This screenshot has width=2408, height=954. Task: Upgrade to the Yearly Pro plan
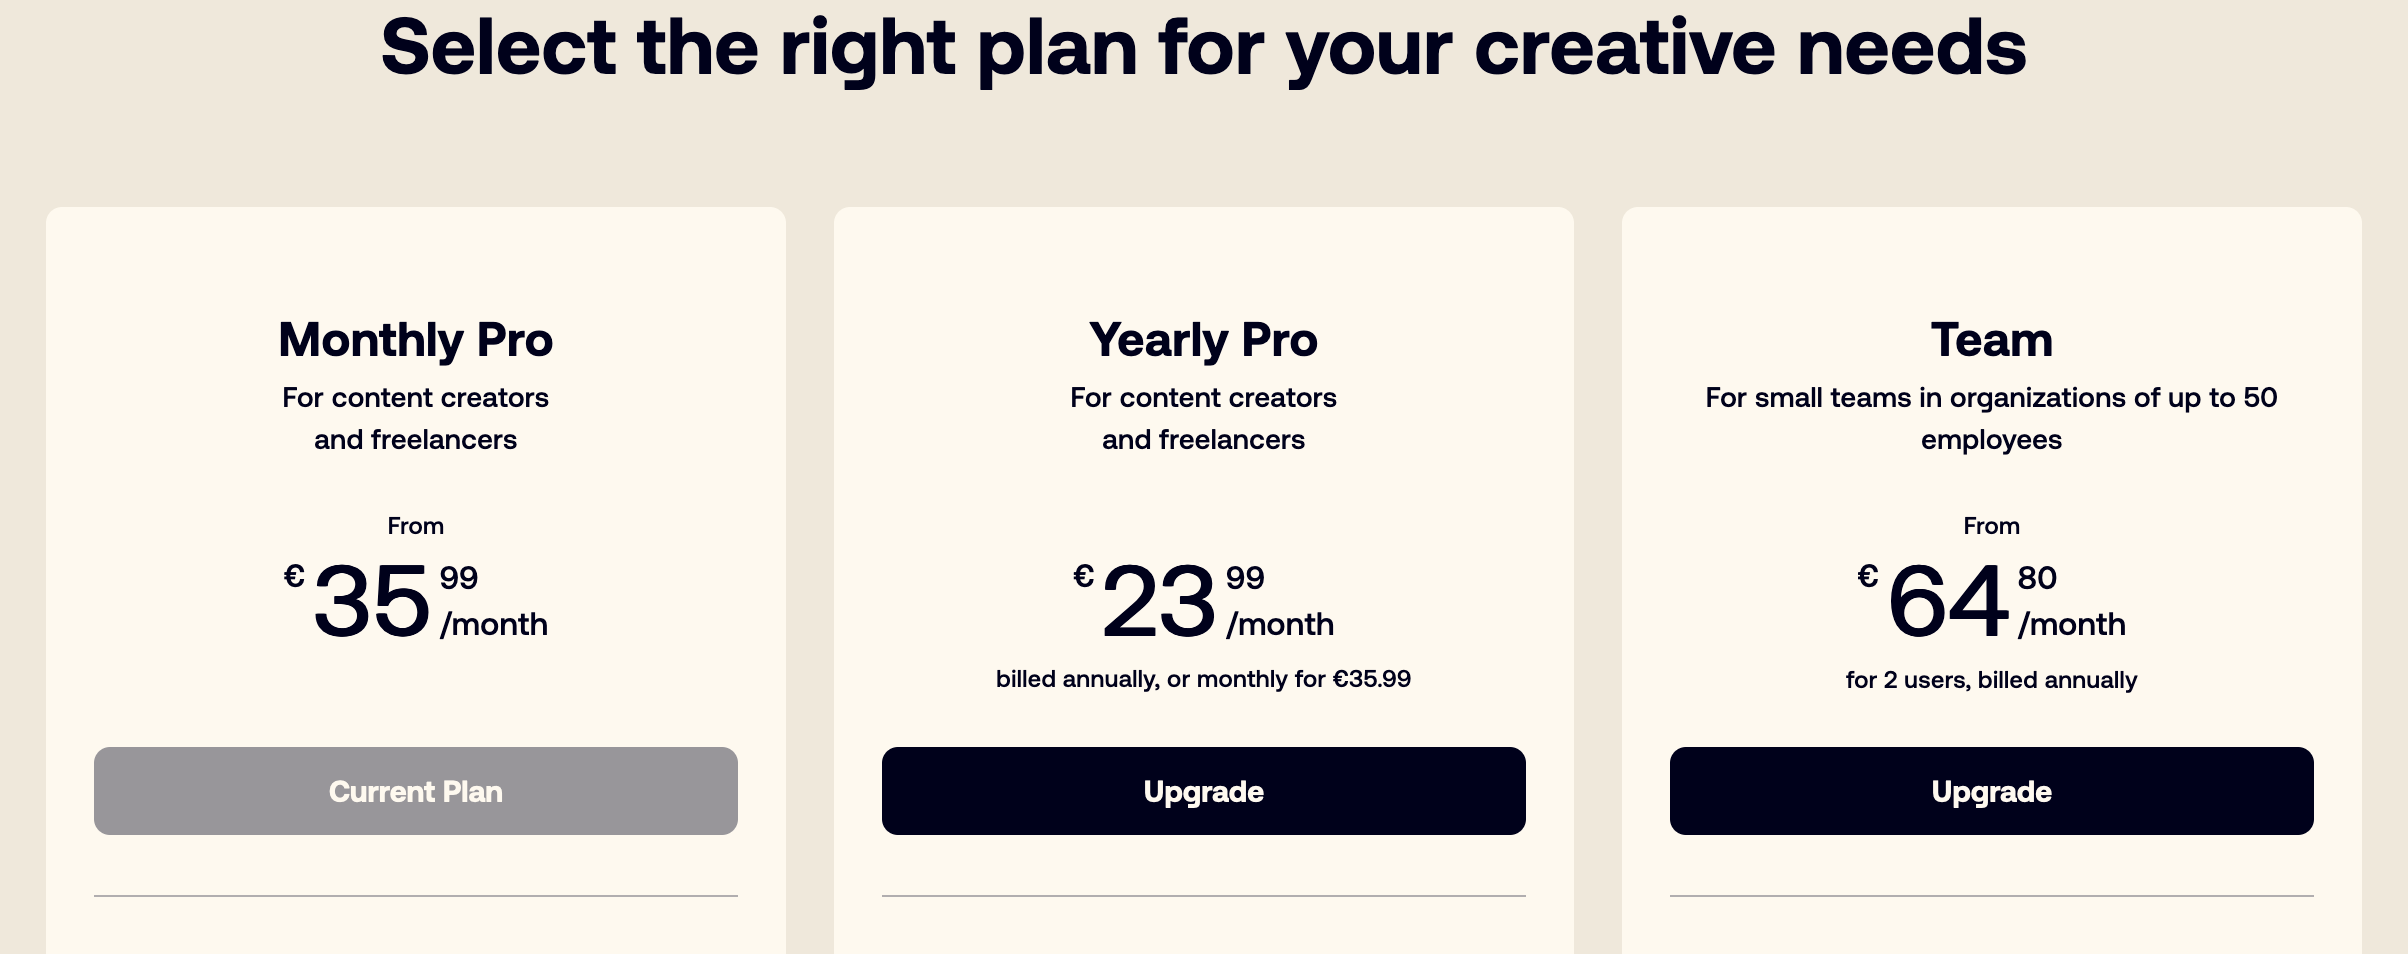(1203, 791)
